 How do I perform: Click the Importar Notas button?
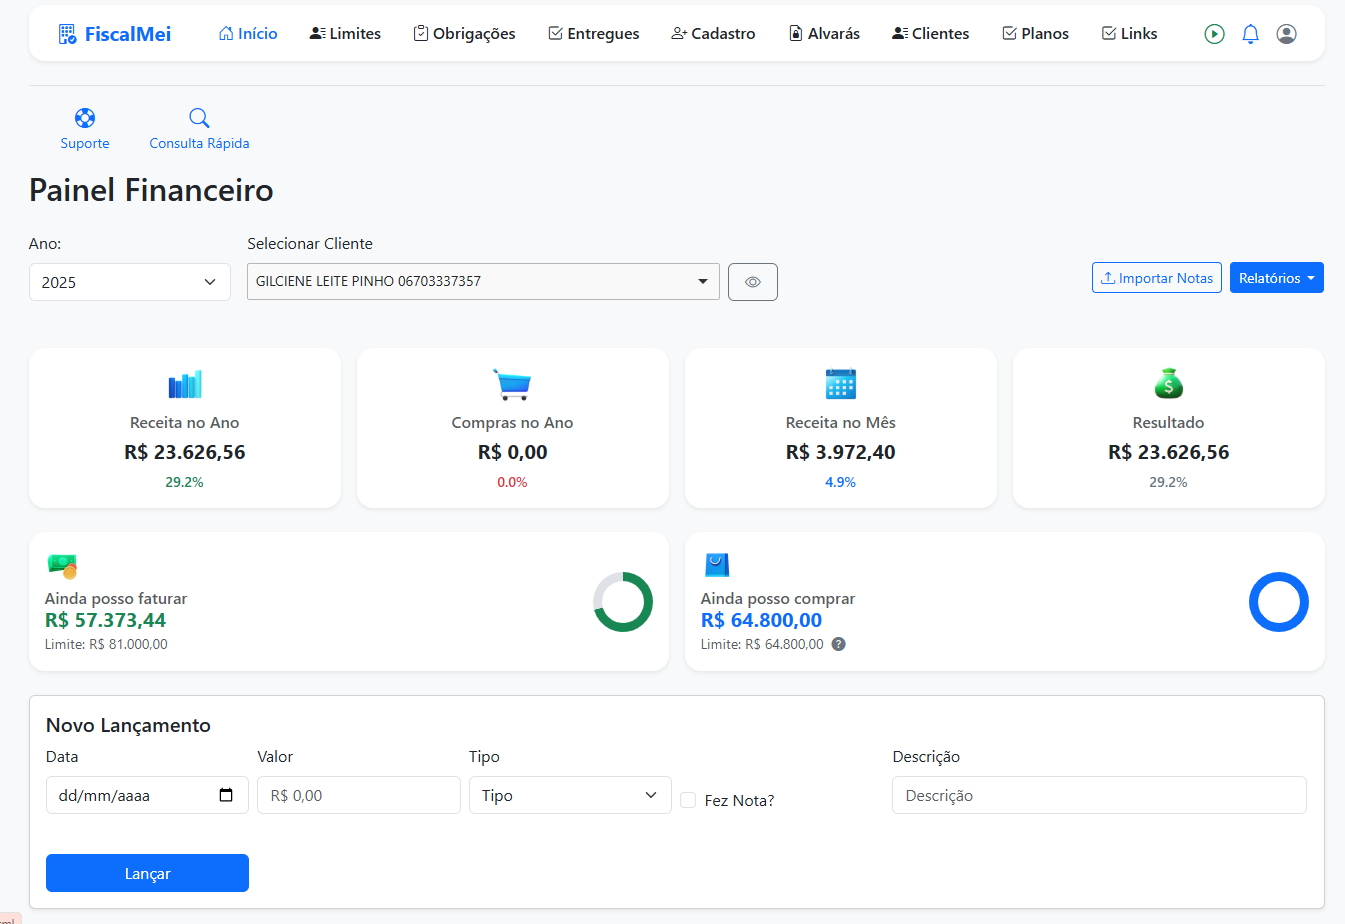[x=1156, y=277]
